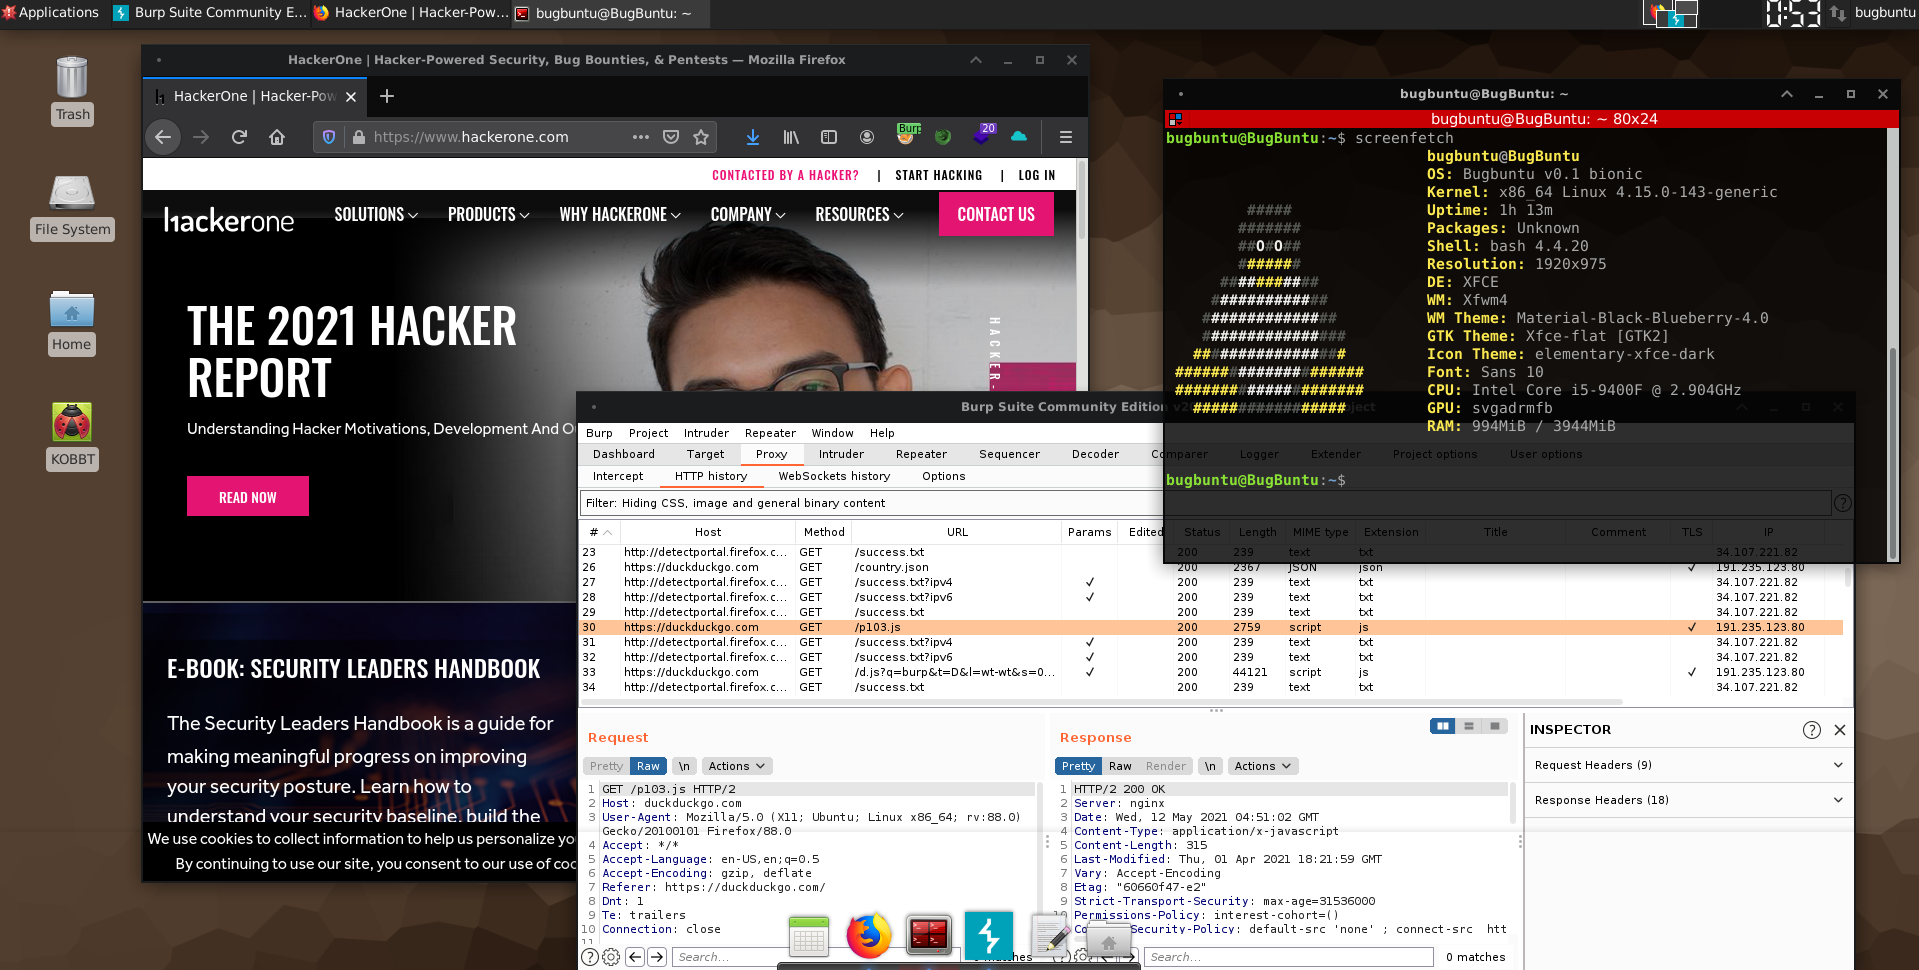Open Firefox downloads panel
The width and height of the screenshot is (1919, 970).
(753, 137)
